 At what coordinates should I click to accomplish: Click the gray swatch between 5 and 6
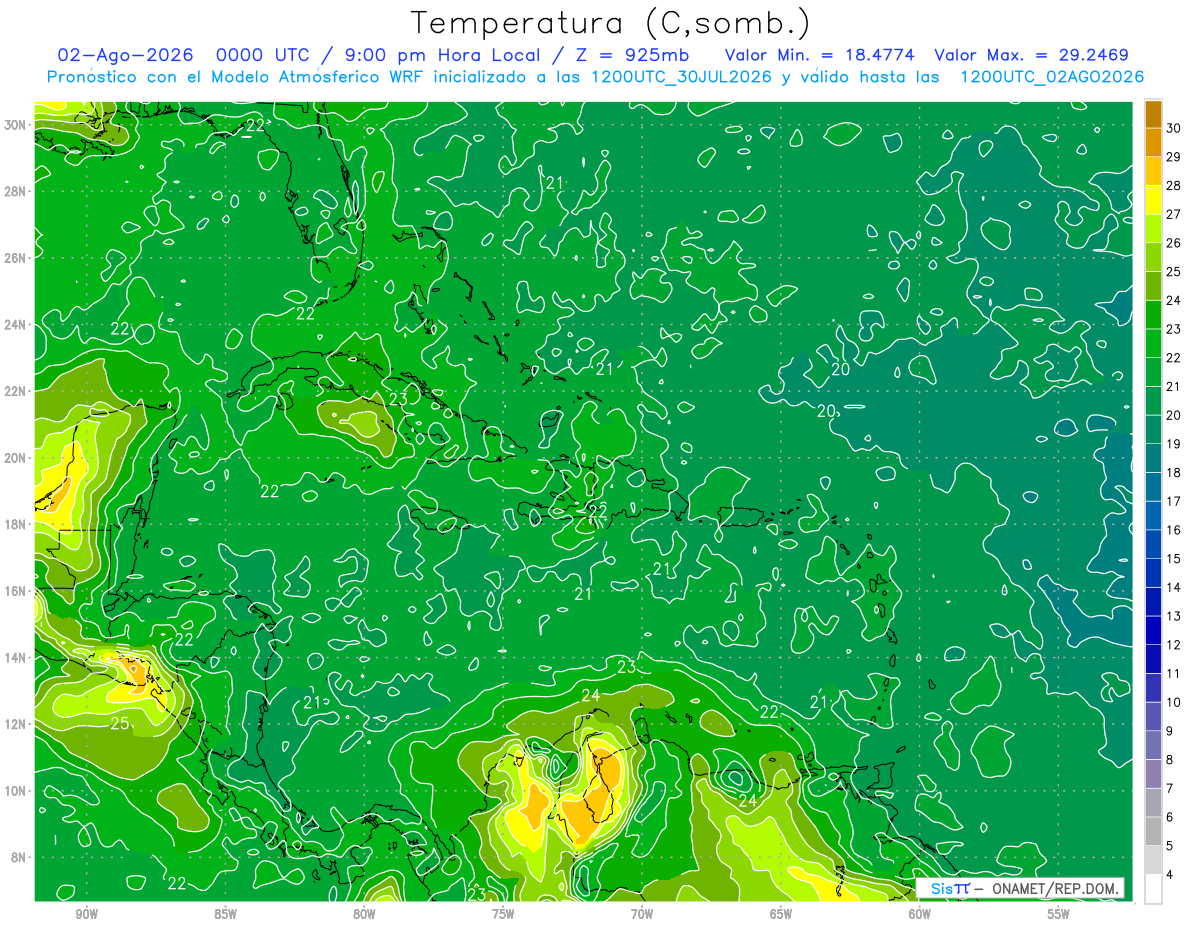click(x=1153, y=831)
